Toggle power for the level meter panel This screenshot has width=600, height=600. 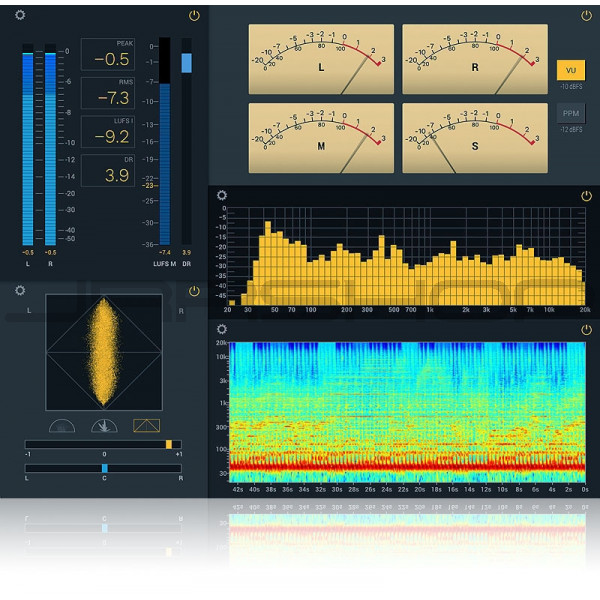pos(194,16)
